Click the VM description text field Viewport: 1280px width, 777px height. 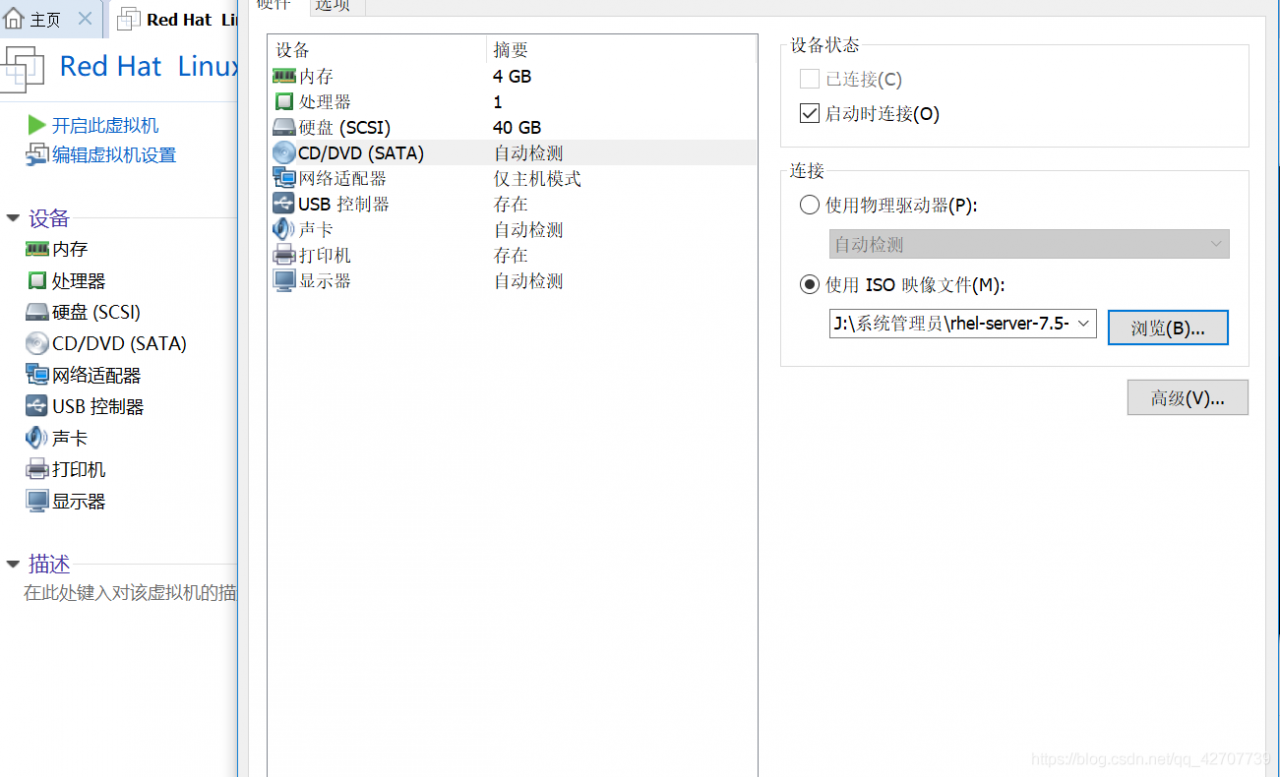[x=130, y=593]
